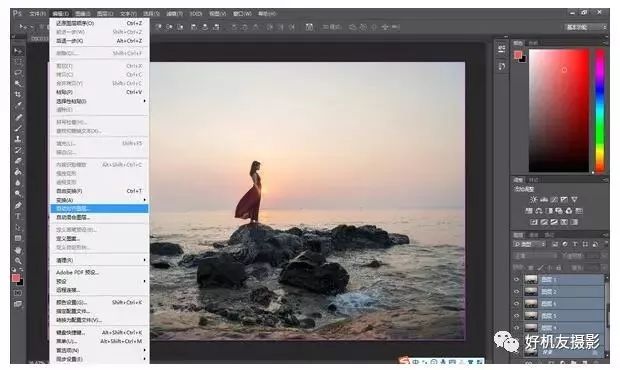The height and width of the screenshot is (370, 620).
Task: Add a Brightness/Contrast adjustment
Action: coord(533,200)
